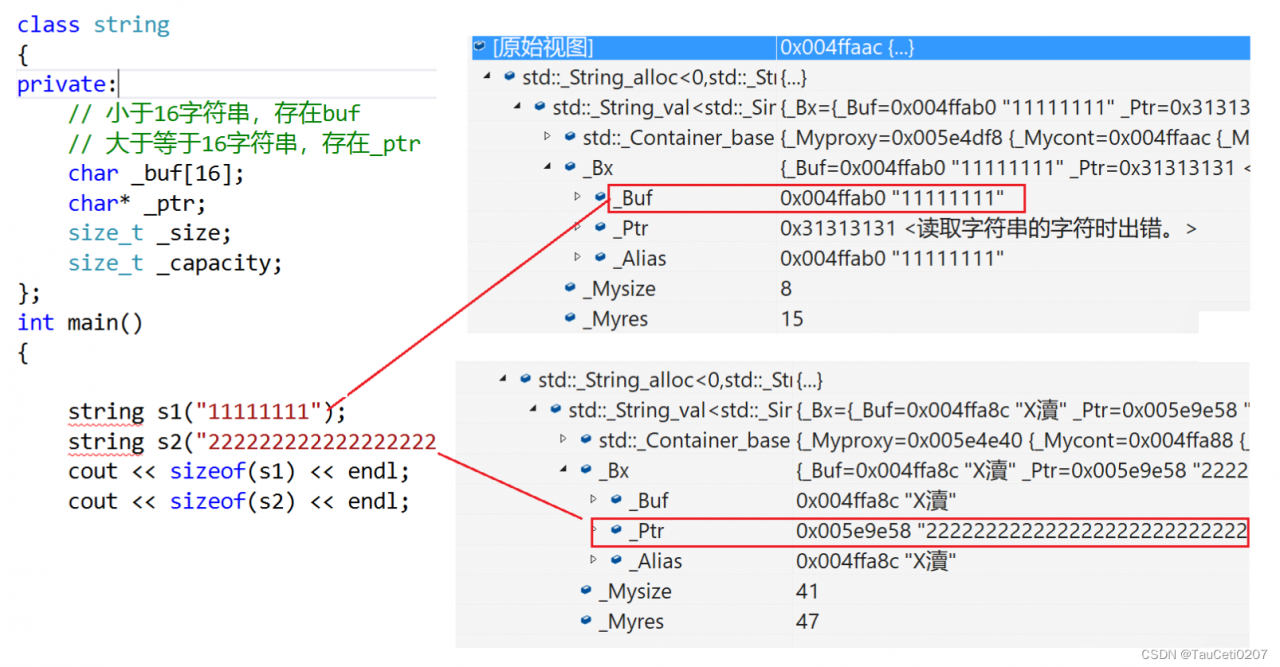Collapse _Bx node containing _Buf=0x004ffa8c
This screenshot has width=1280, height=667.
click(x=563, y=470)
